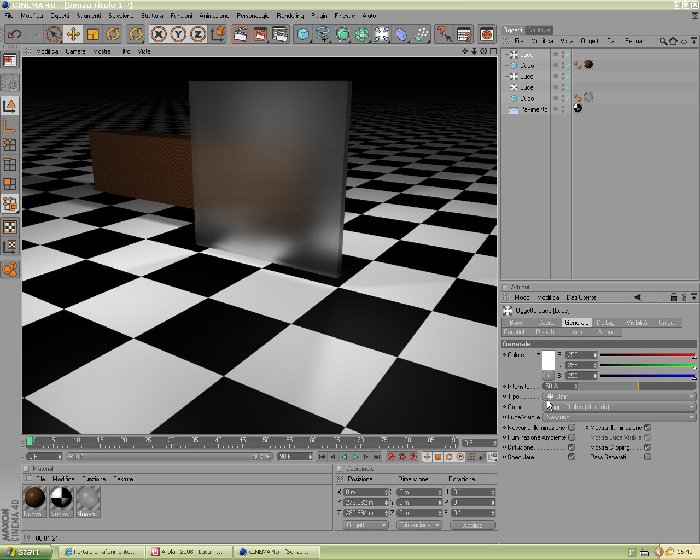Toggle the Diffusione checkbox
Image resolution: width=700 pixels, height=560 pixels.
(x=571, y=447)
